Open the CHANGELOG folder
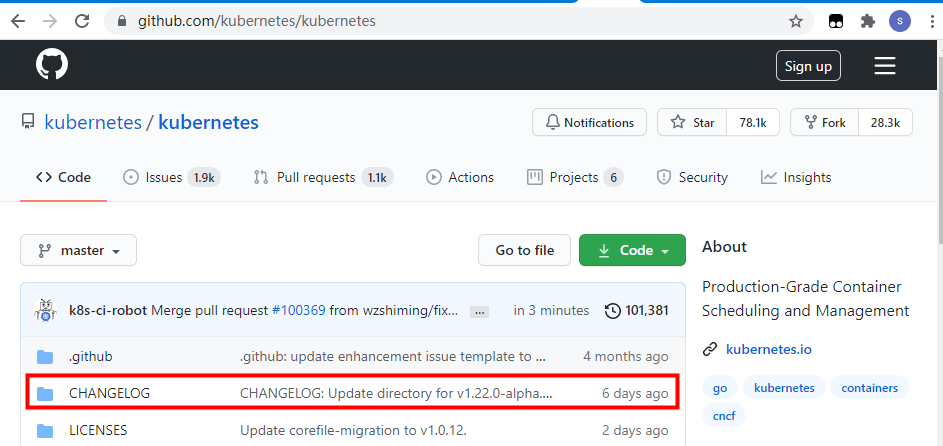 [109, 394]
